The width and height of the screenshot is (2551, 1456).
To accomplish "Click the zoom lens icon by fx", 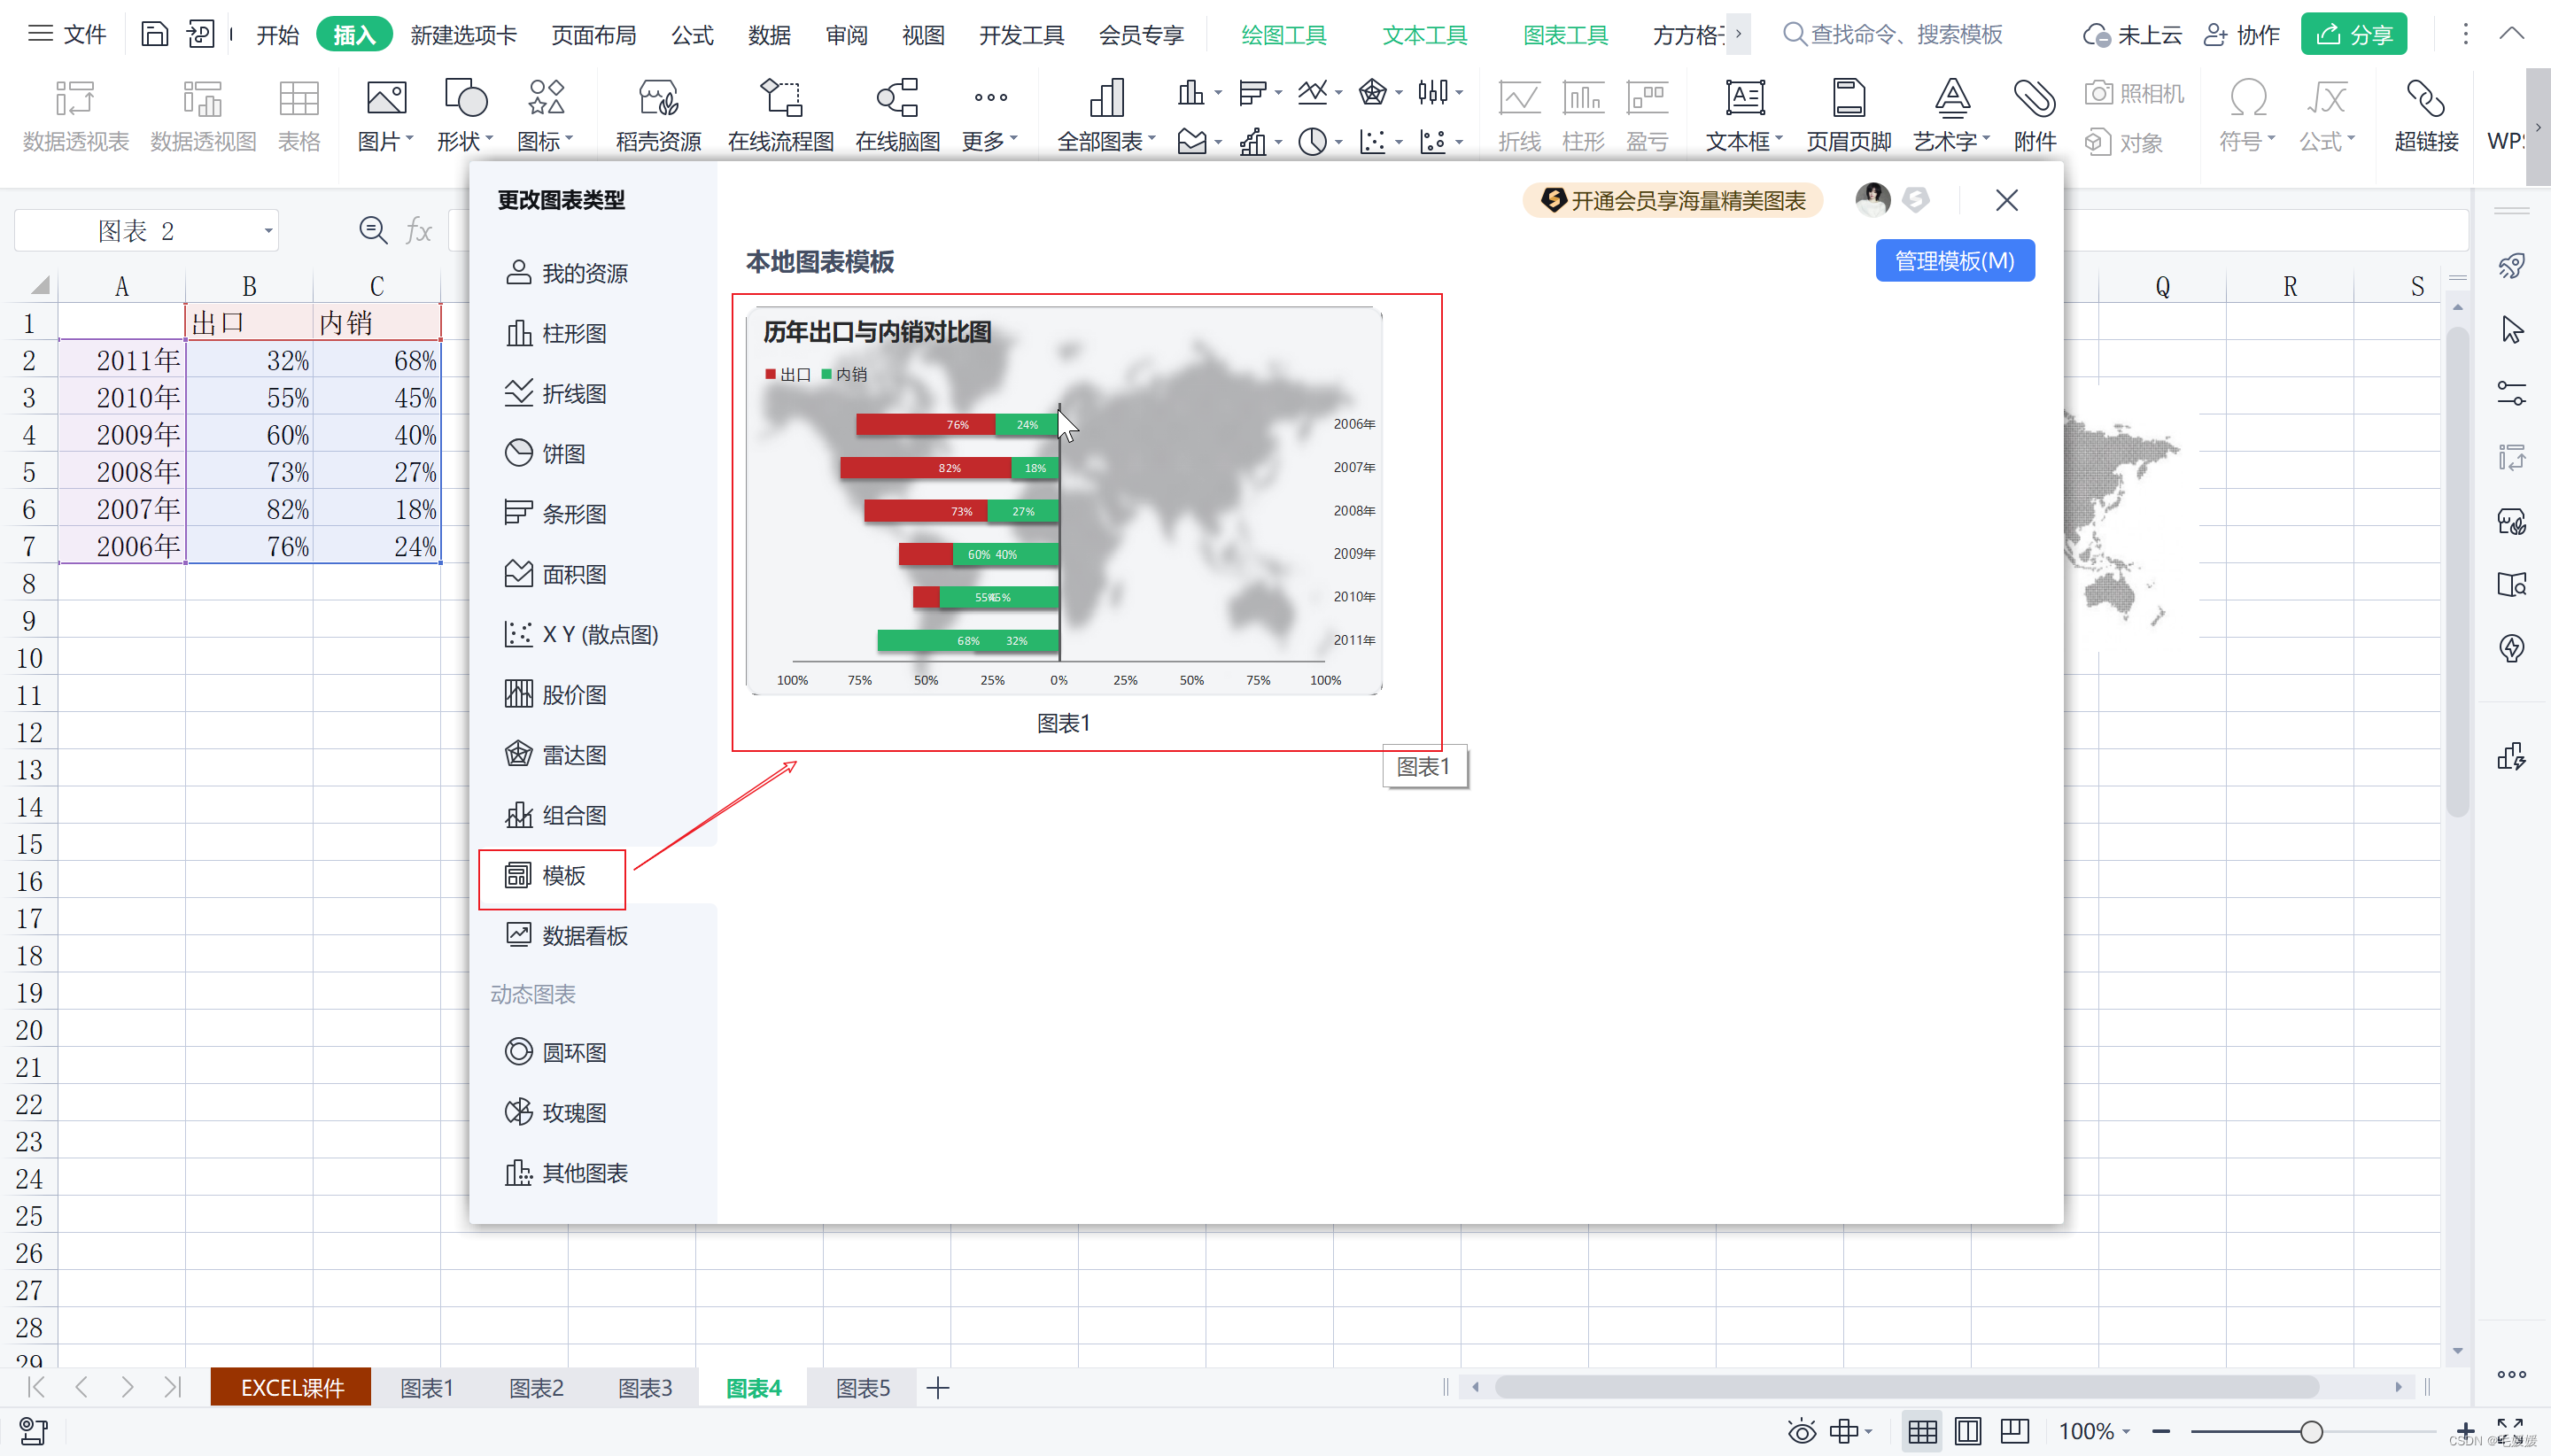I will click(x=373, y=231).
